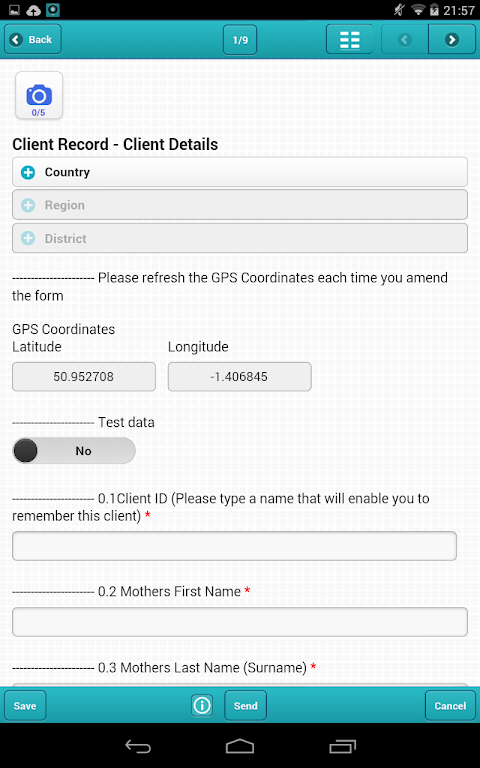Tap the Back button
The width and height of the screenshot is (480, 768).
point(33,39)
